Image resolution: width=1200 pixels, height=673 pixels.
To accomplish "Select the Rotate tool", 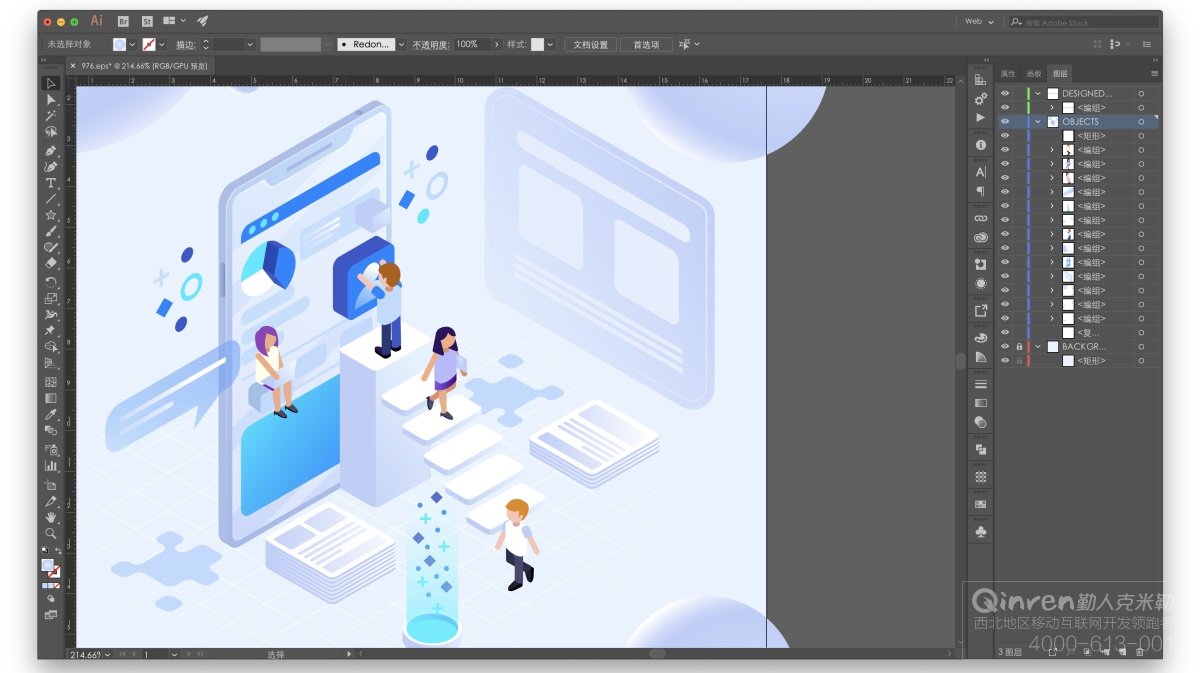I will [x=50, y=281].
